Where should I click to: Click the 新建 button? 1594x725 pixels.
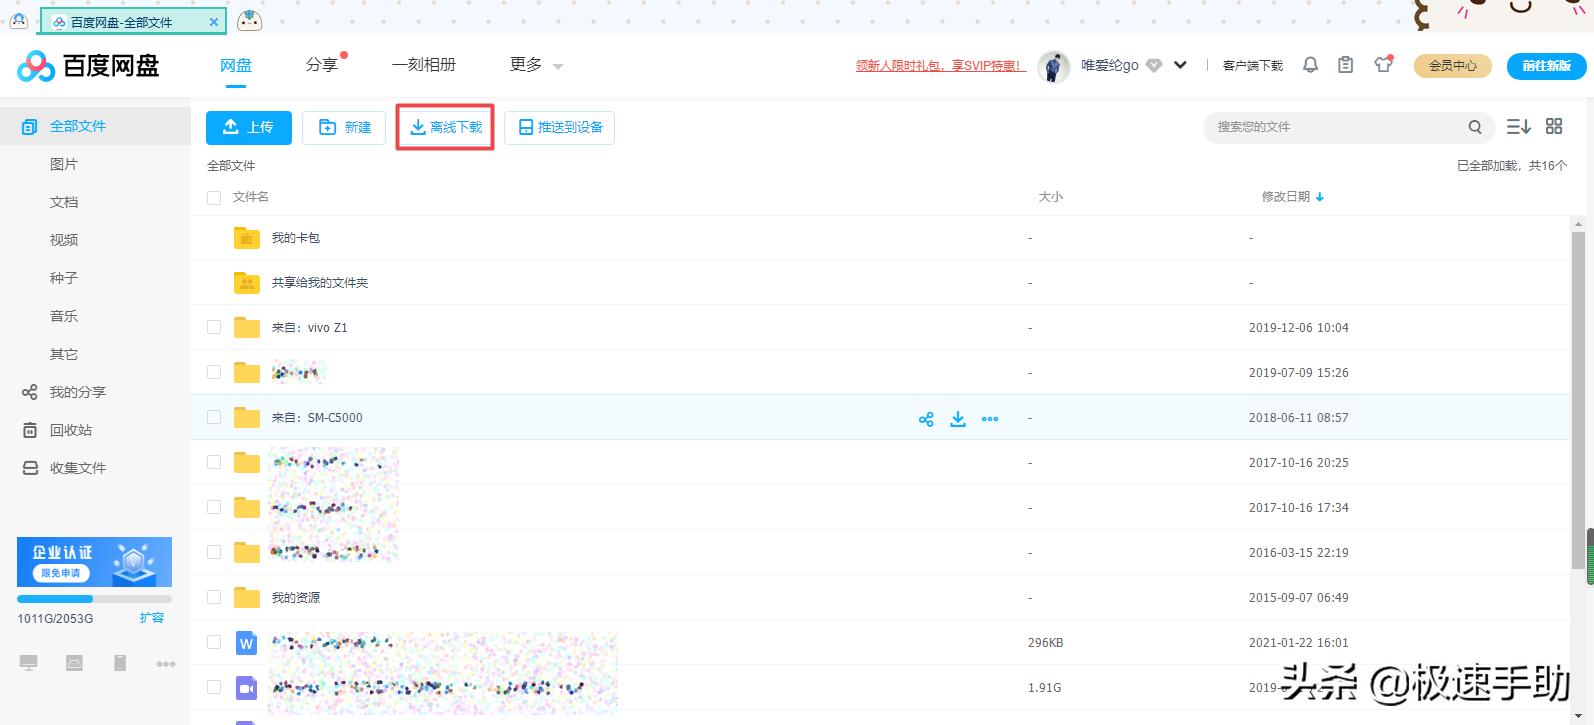coord(344,127)
